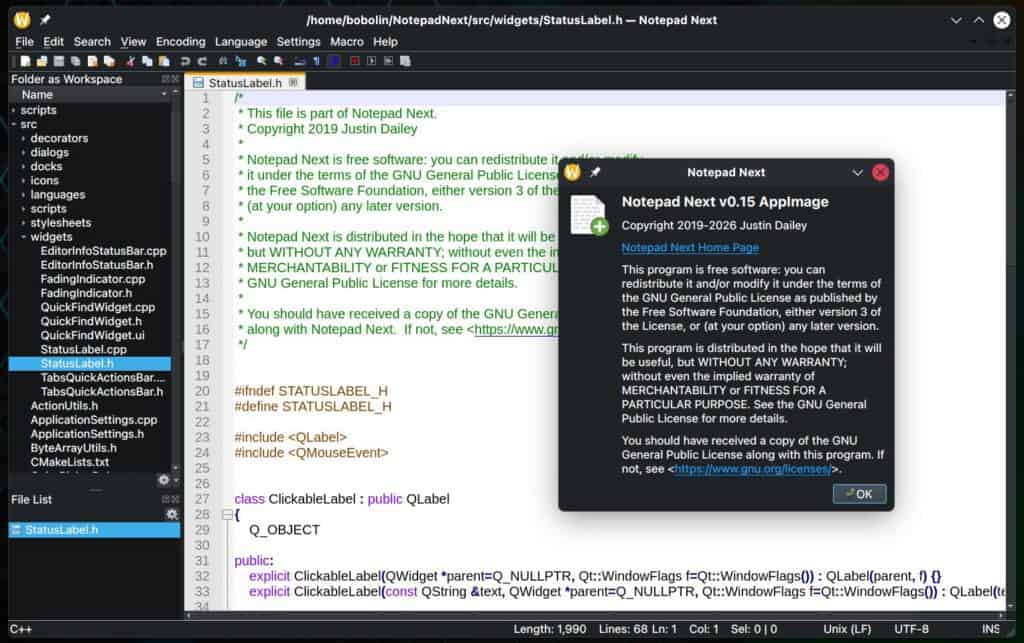Image resolution: width=1024 pixels, height=643 pixels.
Task: Expand the languages folder
Action: pyautogui.click(x=24, y=195)
